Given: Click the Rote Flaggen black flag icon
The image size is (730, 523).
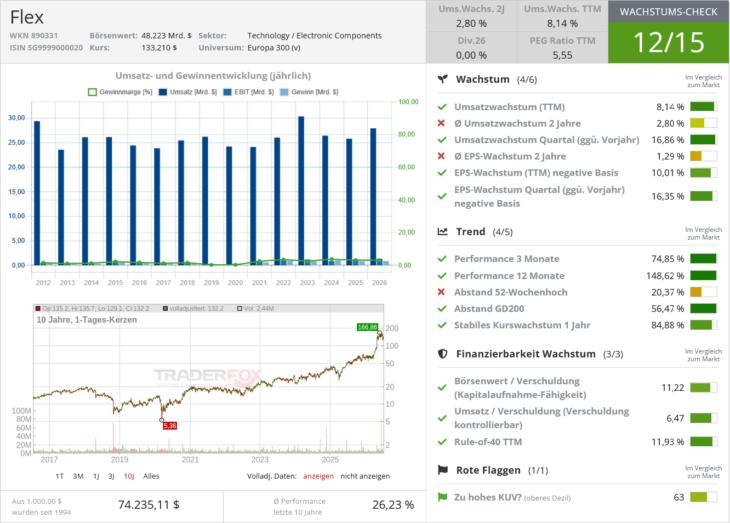Looking at the screenshot, I should pos(443,469).
